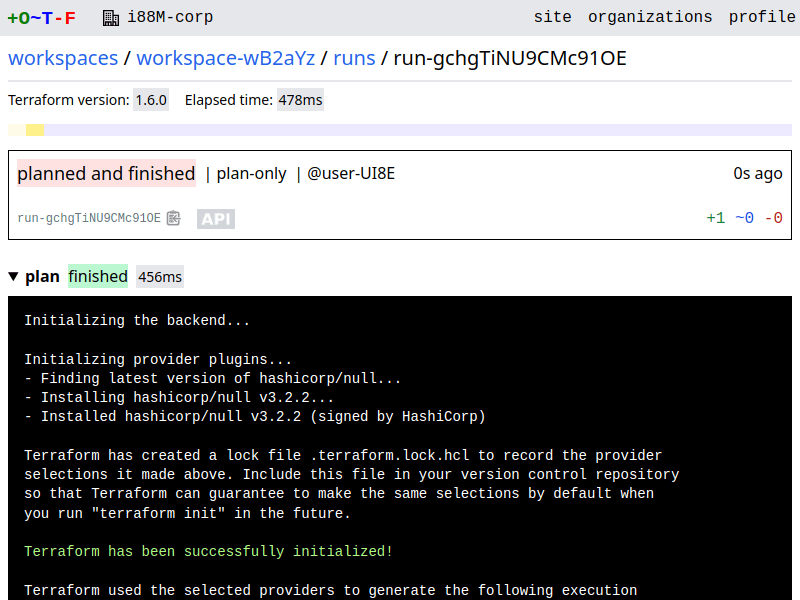This screenshot has width=800, height=600.
Task: Click 'Terraform has created a lock file' line
Action: (343, 455)
